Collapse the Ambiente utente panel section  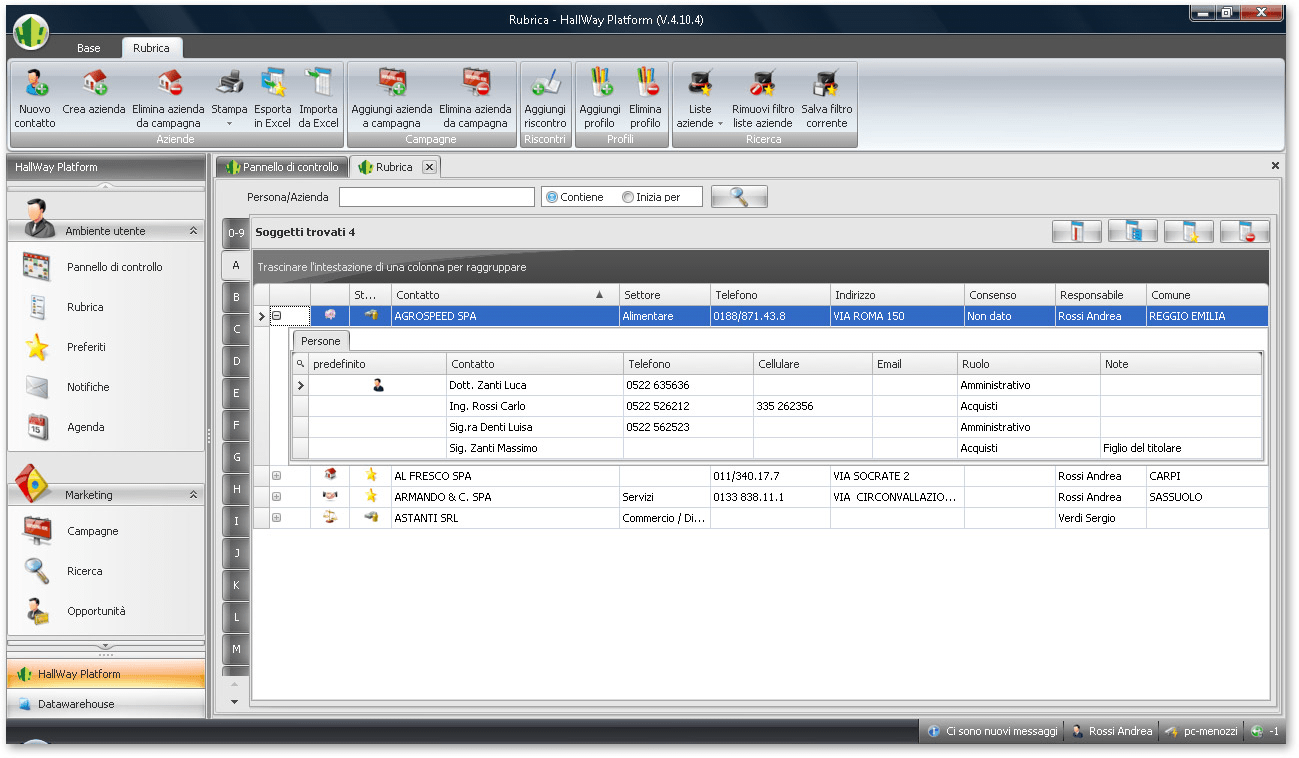coord(193,231)
